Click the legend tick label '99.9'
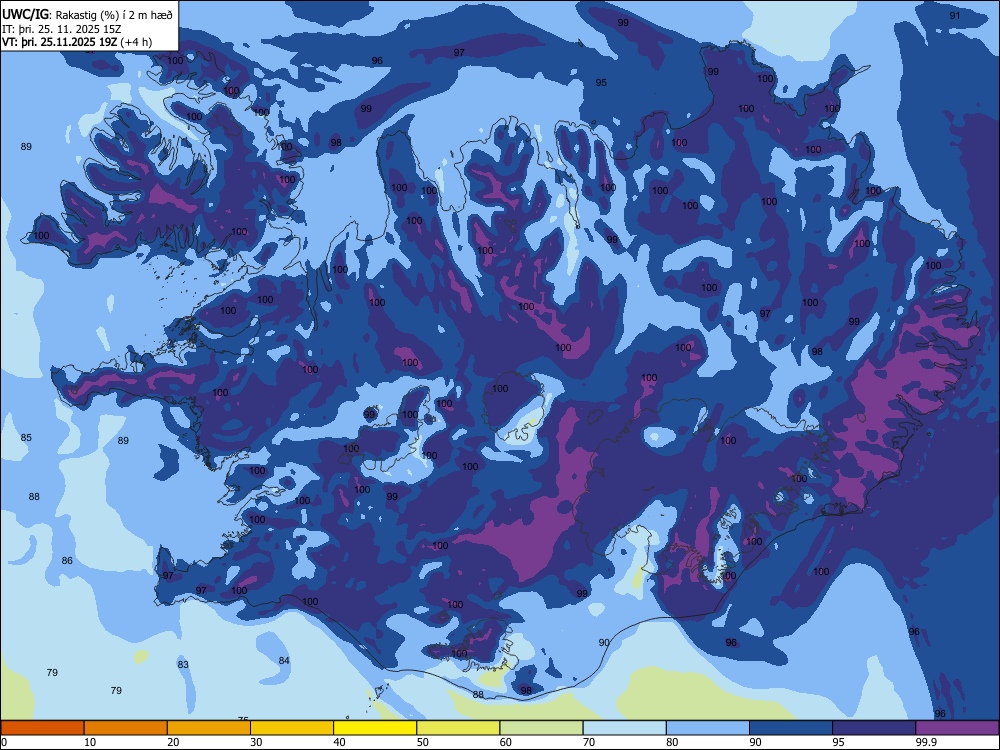The height and width of the screenshot is (750, 1000). [925, 742]
